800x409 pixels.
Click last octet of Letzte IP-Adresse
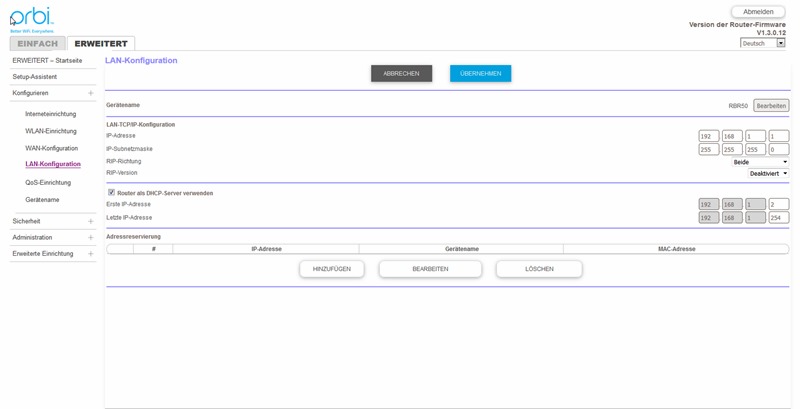[779, 217]
